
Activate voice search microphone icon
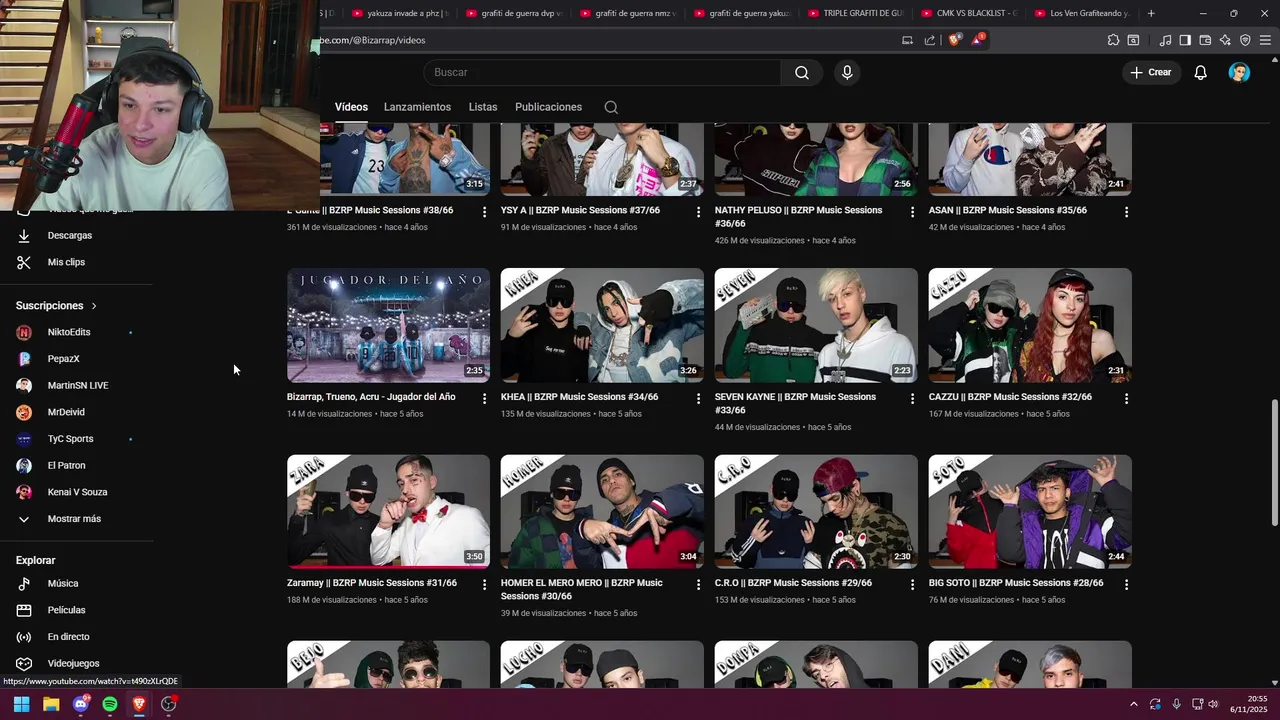coord(847,72)
